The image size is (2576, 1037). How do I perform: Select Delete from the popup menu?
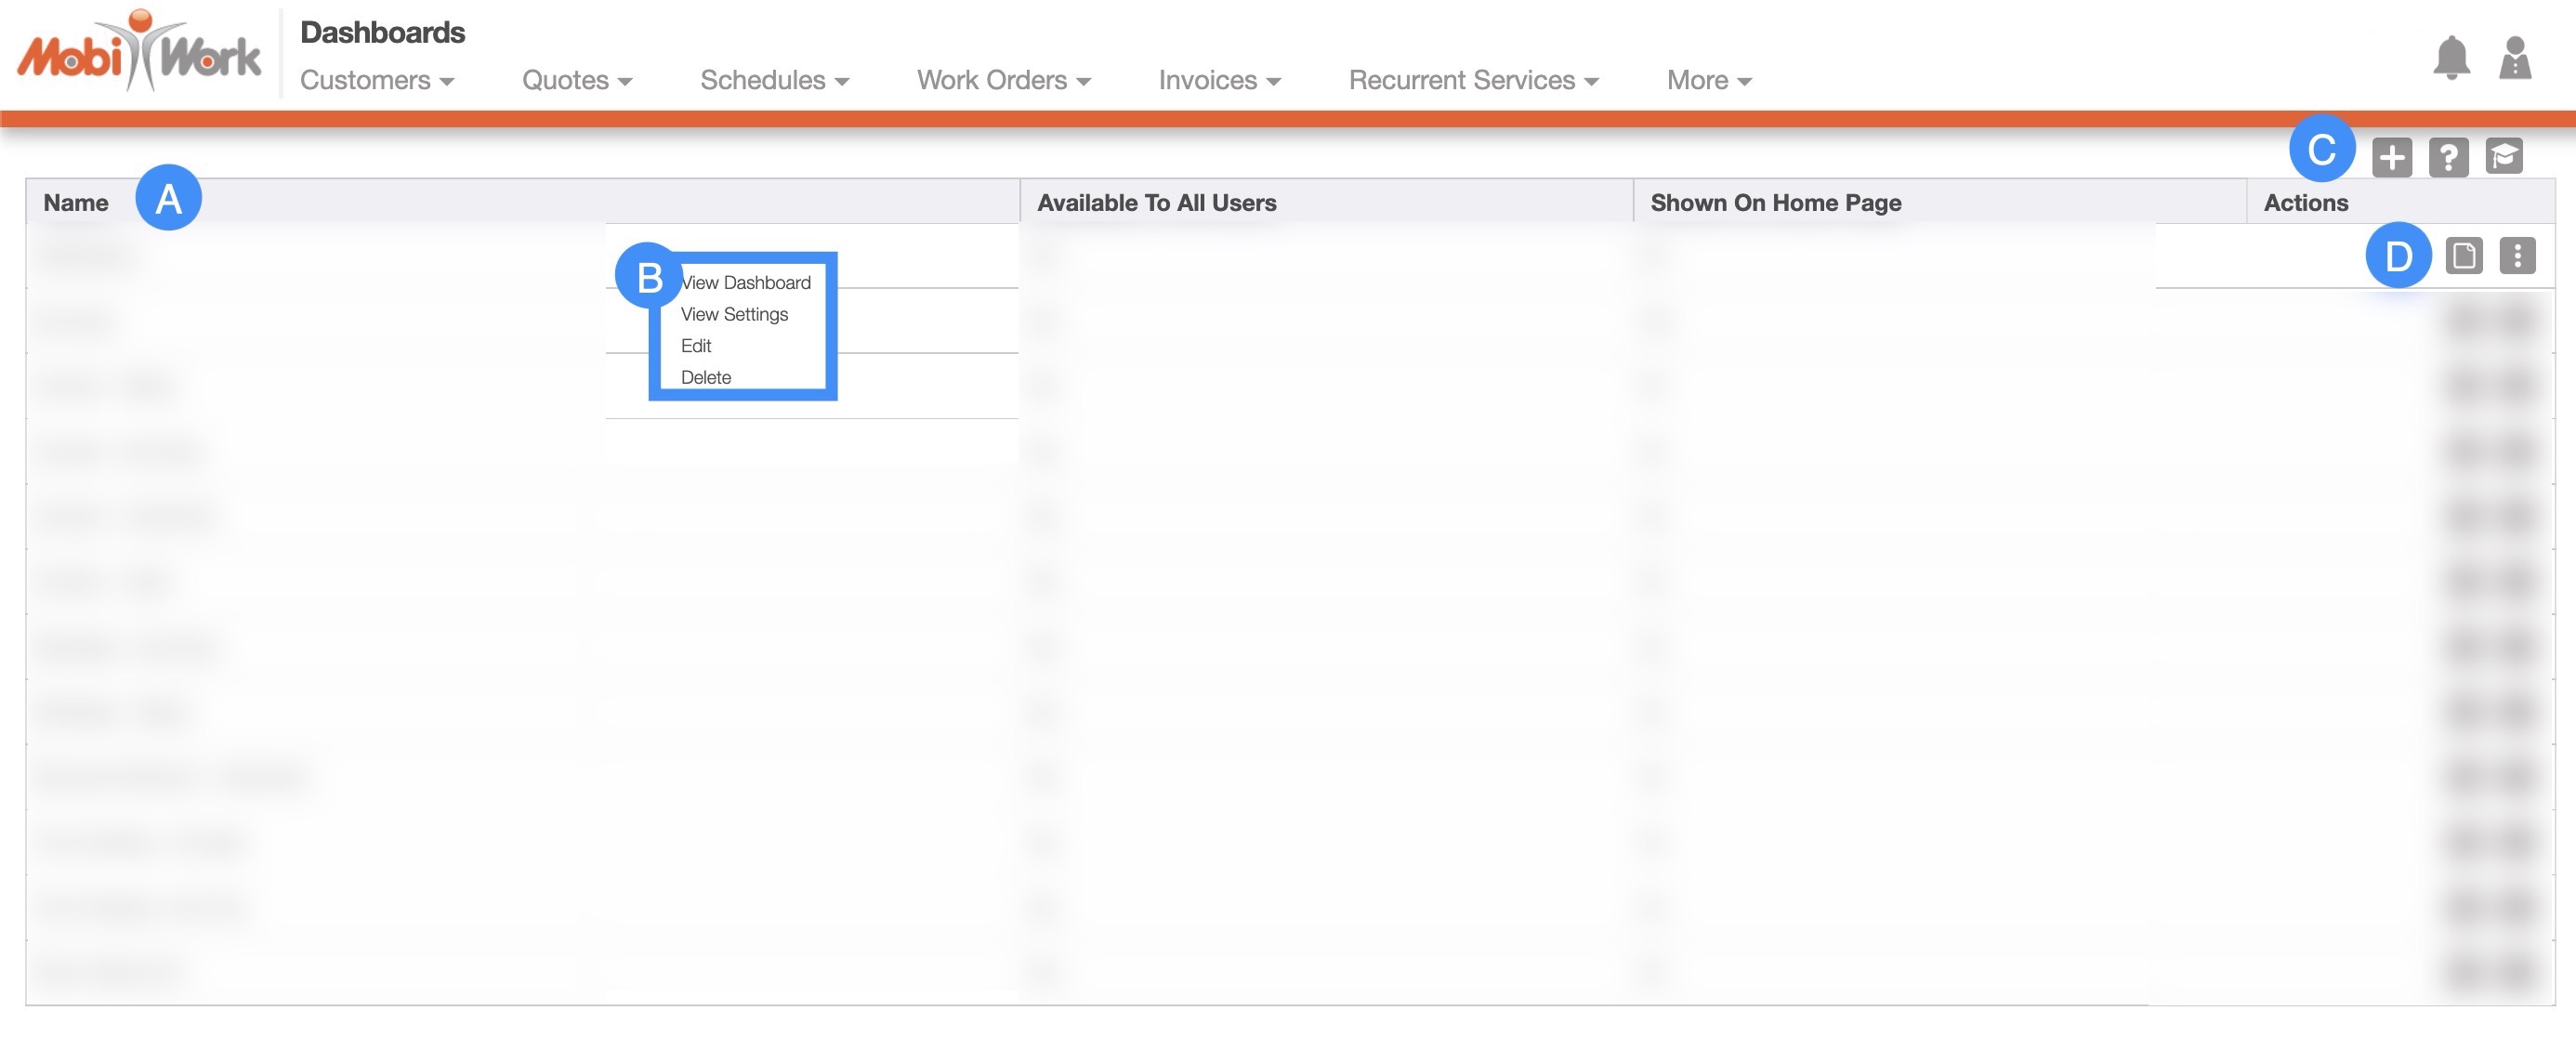pyautogui.click(x=706, y=378)
